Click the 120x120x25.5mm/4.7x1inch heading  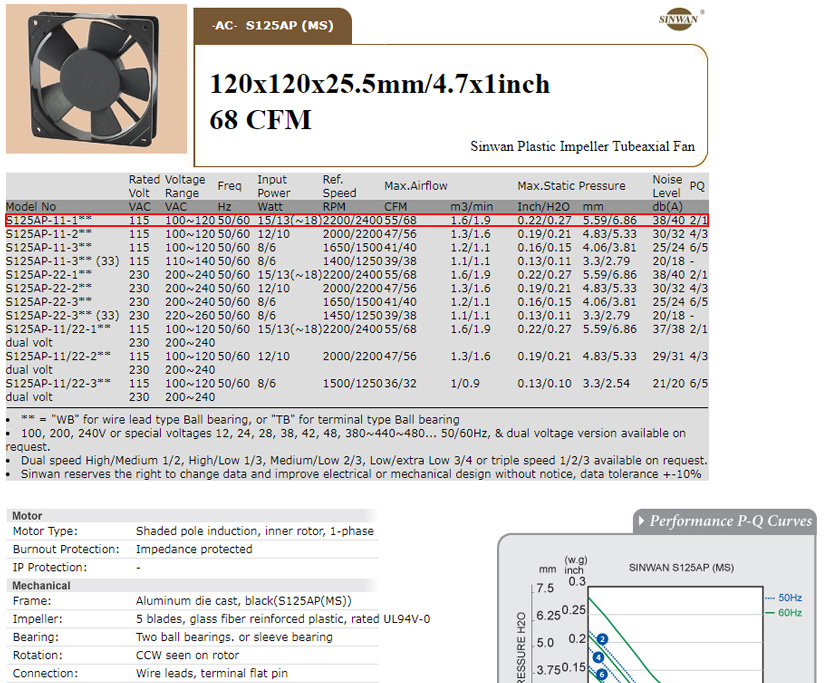pyautogui.click(x=380, y=84)
